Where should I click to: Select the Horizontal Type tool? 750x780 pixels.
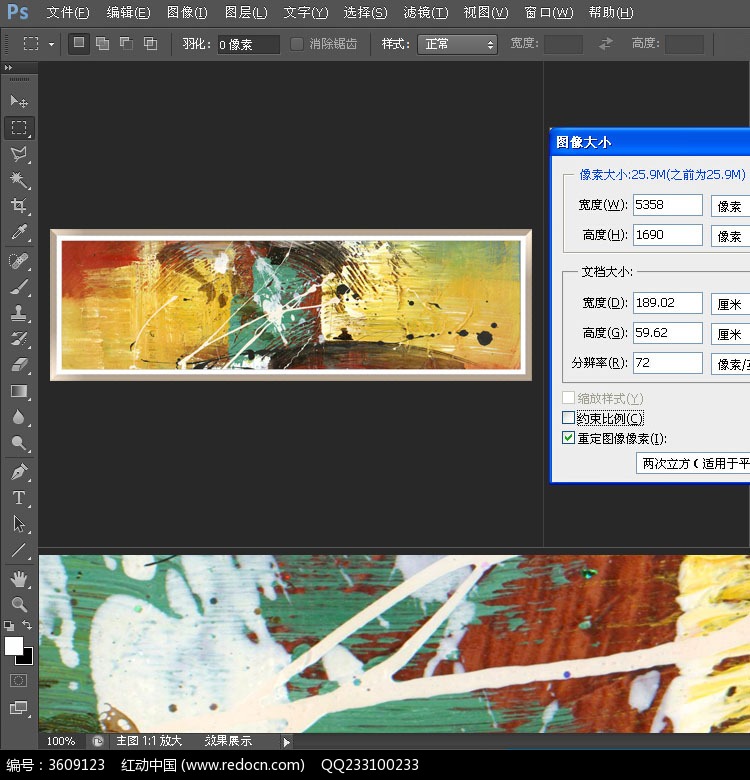click(x=19, y=497)
